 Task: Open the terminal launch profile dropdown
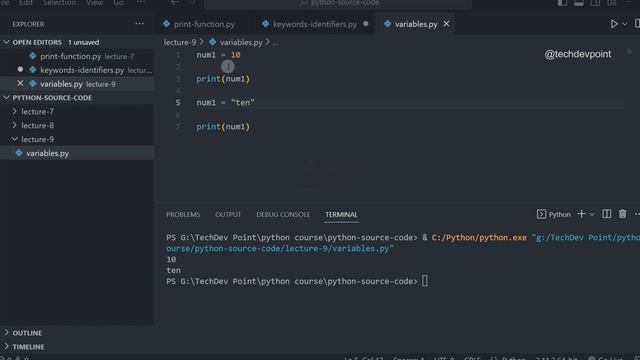(x=592, y=214)
